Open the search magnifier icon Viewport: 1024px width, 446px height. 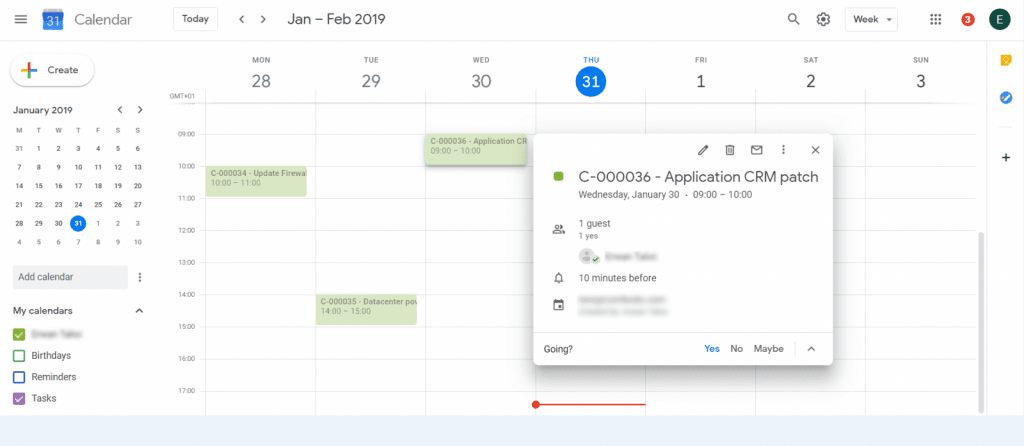coord(794,19)
